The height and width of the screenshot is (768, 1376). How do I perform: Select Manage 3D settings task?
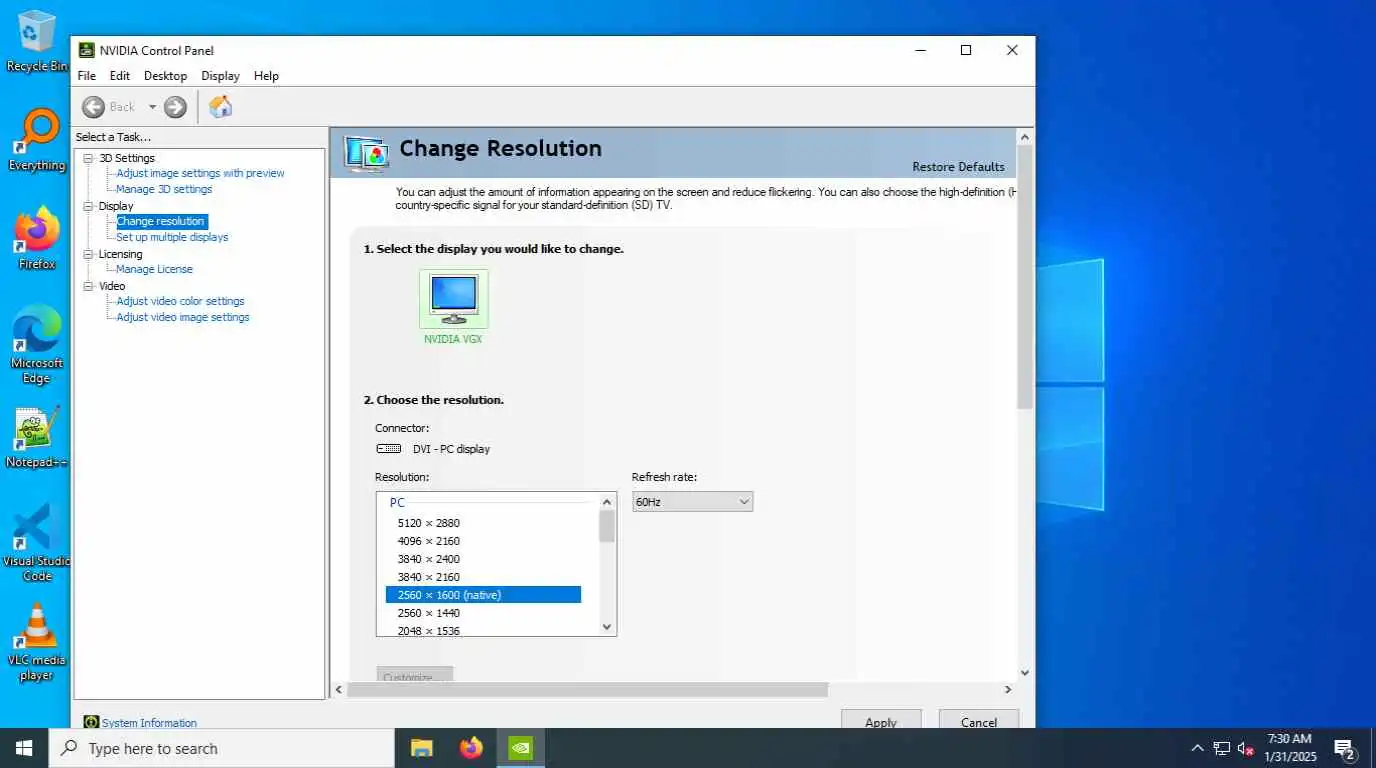(164, 189)
